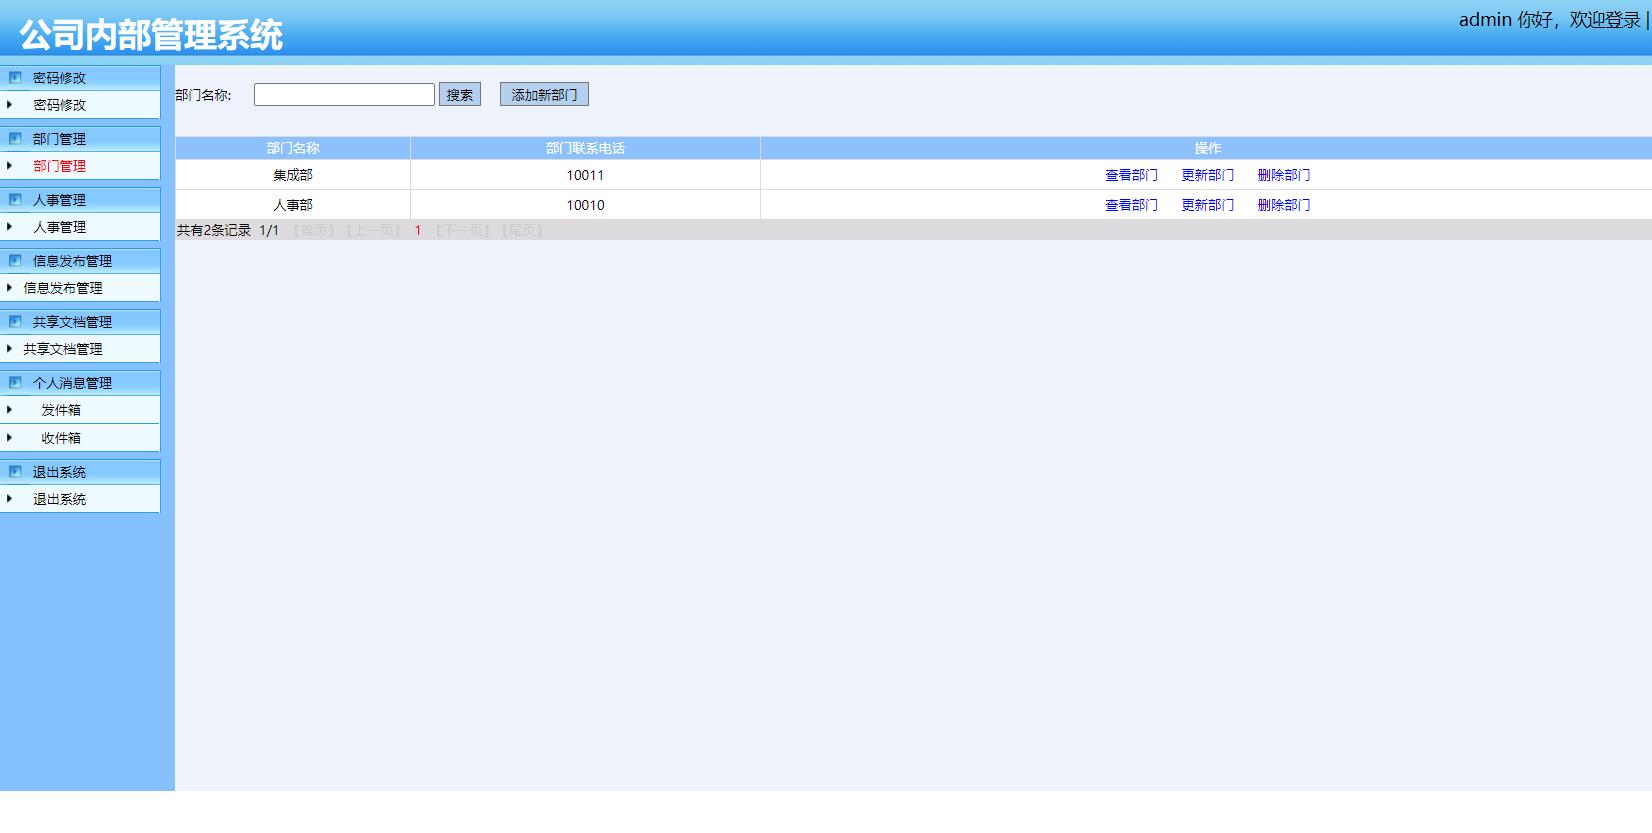Viewport: 1652px width, 833px height.
Task: Delete the 人事部 department via 删除部门
Action: pos(1284,205)
